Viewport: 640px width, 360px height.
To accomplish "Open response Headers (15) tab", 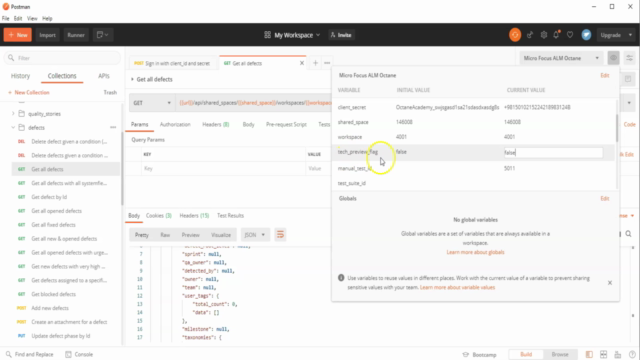I will (x=194, y=216).
